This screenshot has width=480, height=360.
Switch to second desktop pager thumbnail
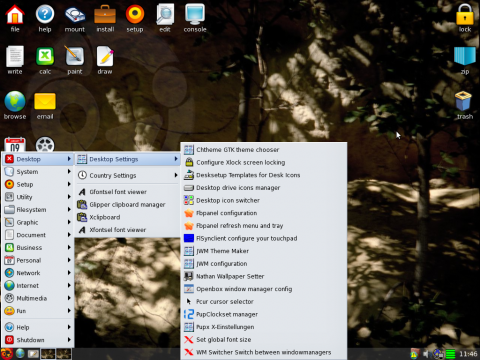point(64,354)
